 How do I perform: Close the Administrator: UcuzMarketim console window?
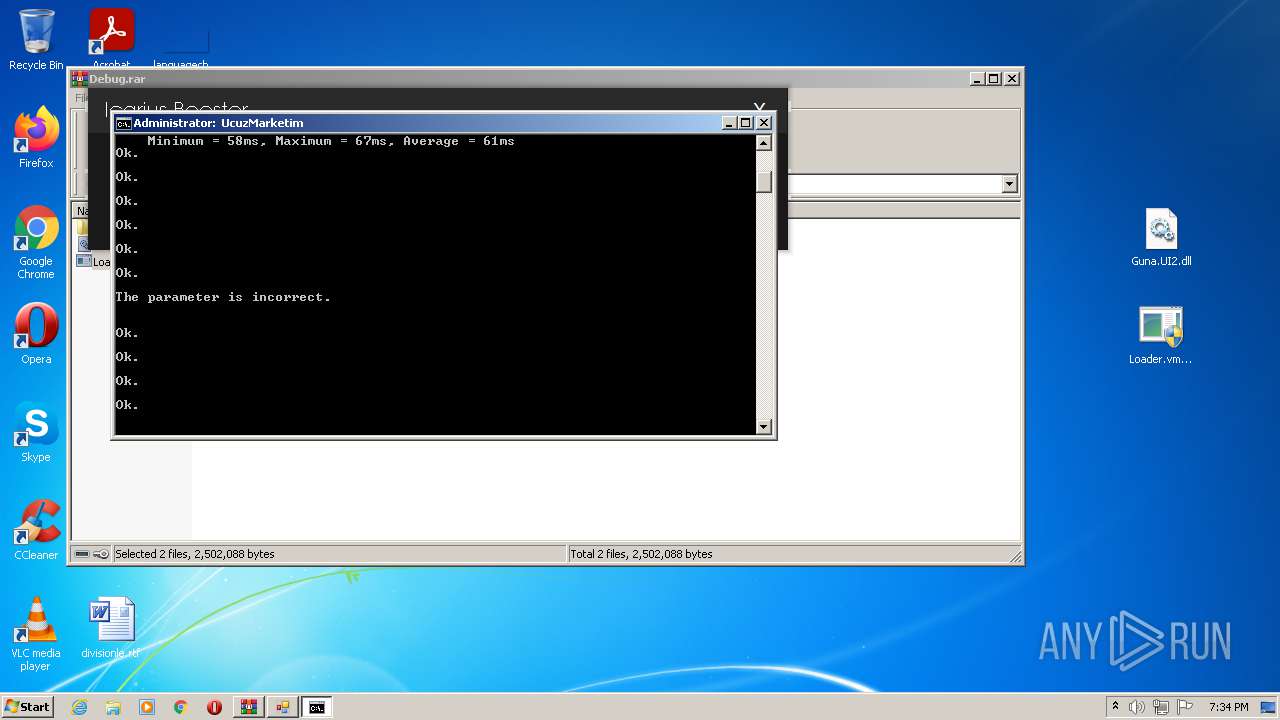click(764, 123)
